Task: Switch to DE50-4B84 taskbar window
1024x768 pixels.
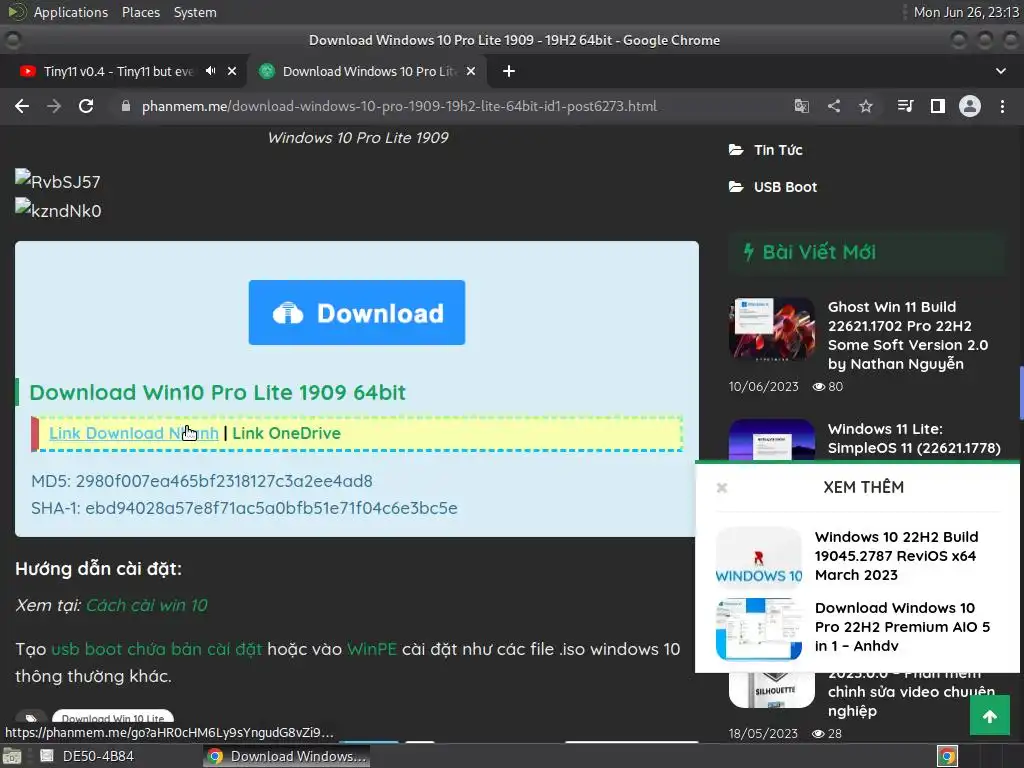Action: (x=88, y=756)
